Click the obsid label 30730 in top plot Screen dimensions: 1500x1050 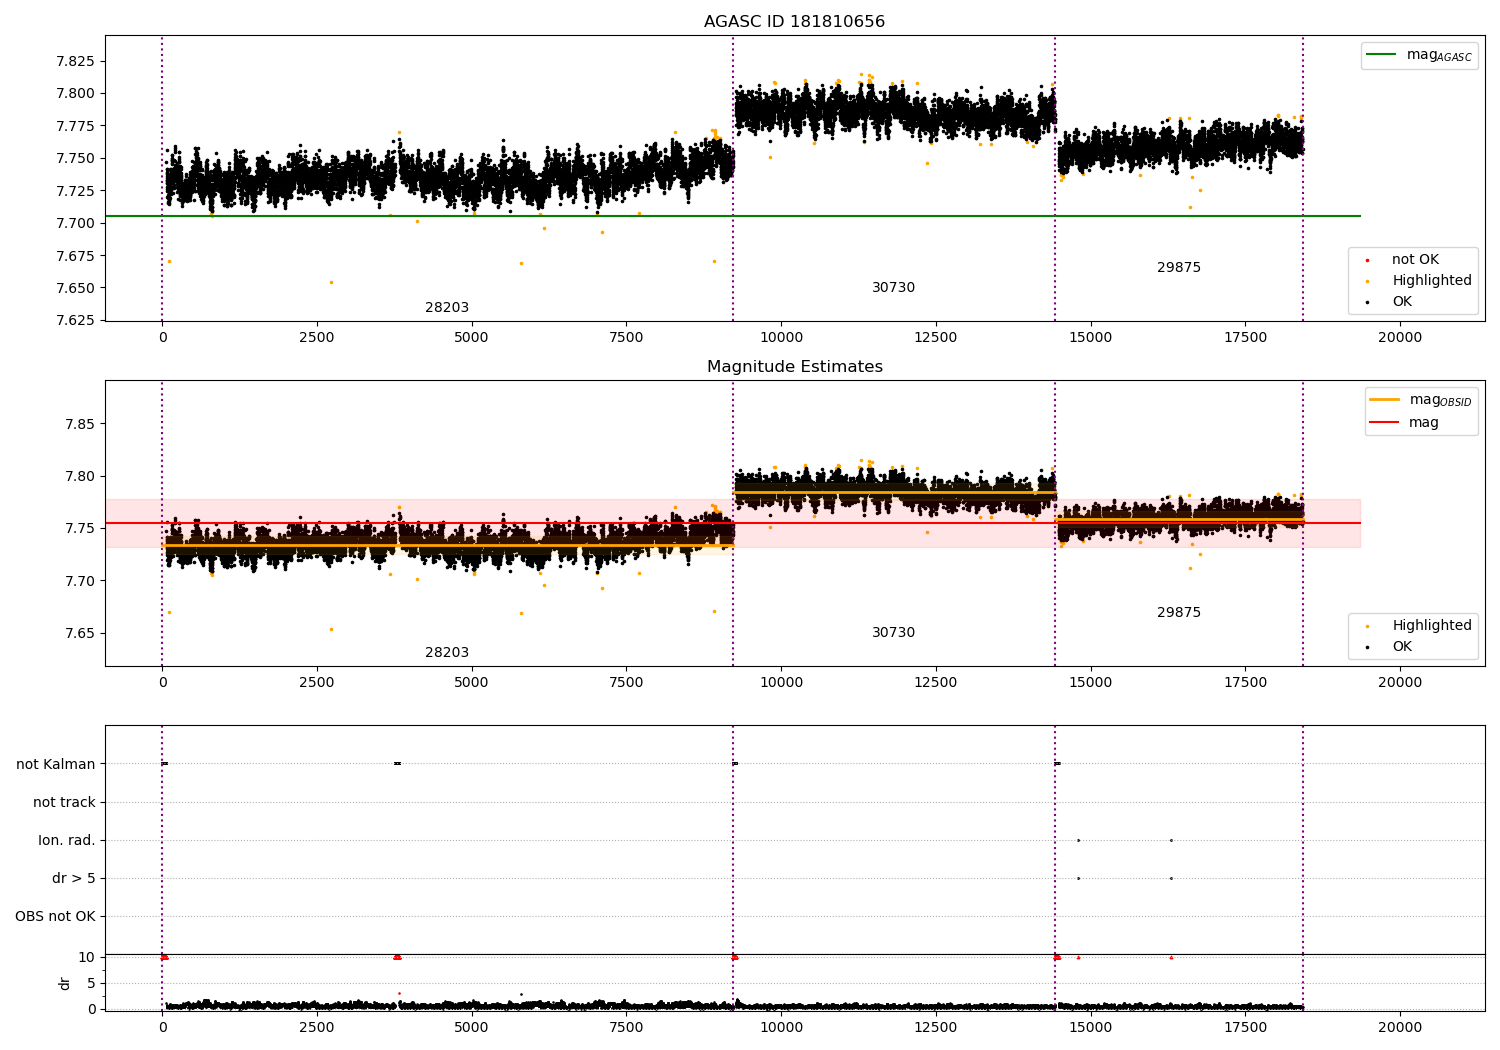click(893, 287)
